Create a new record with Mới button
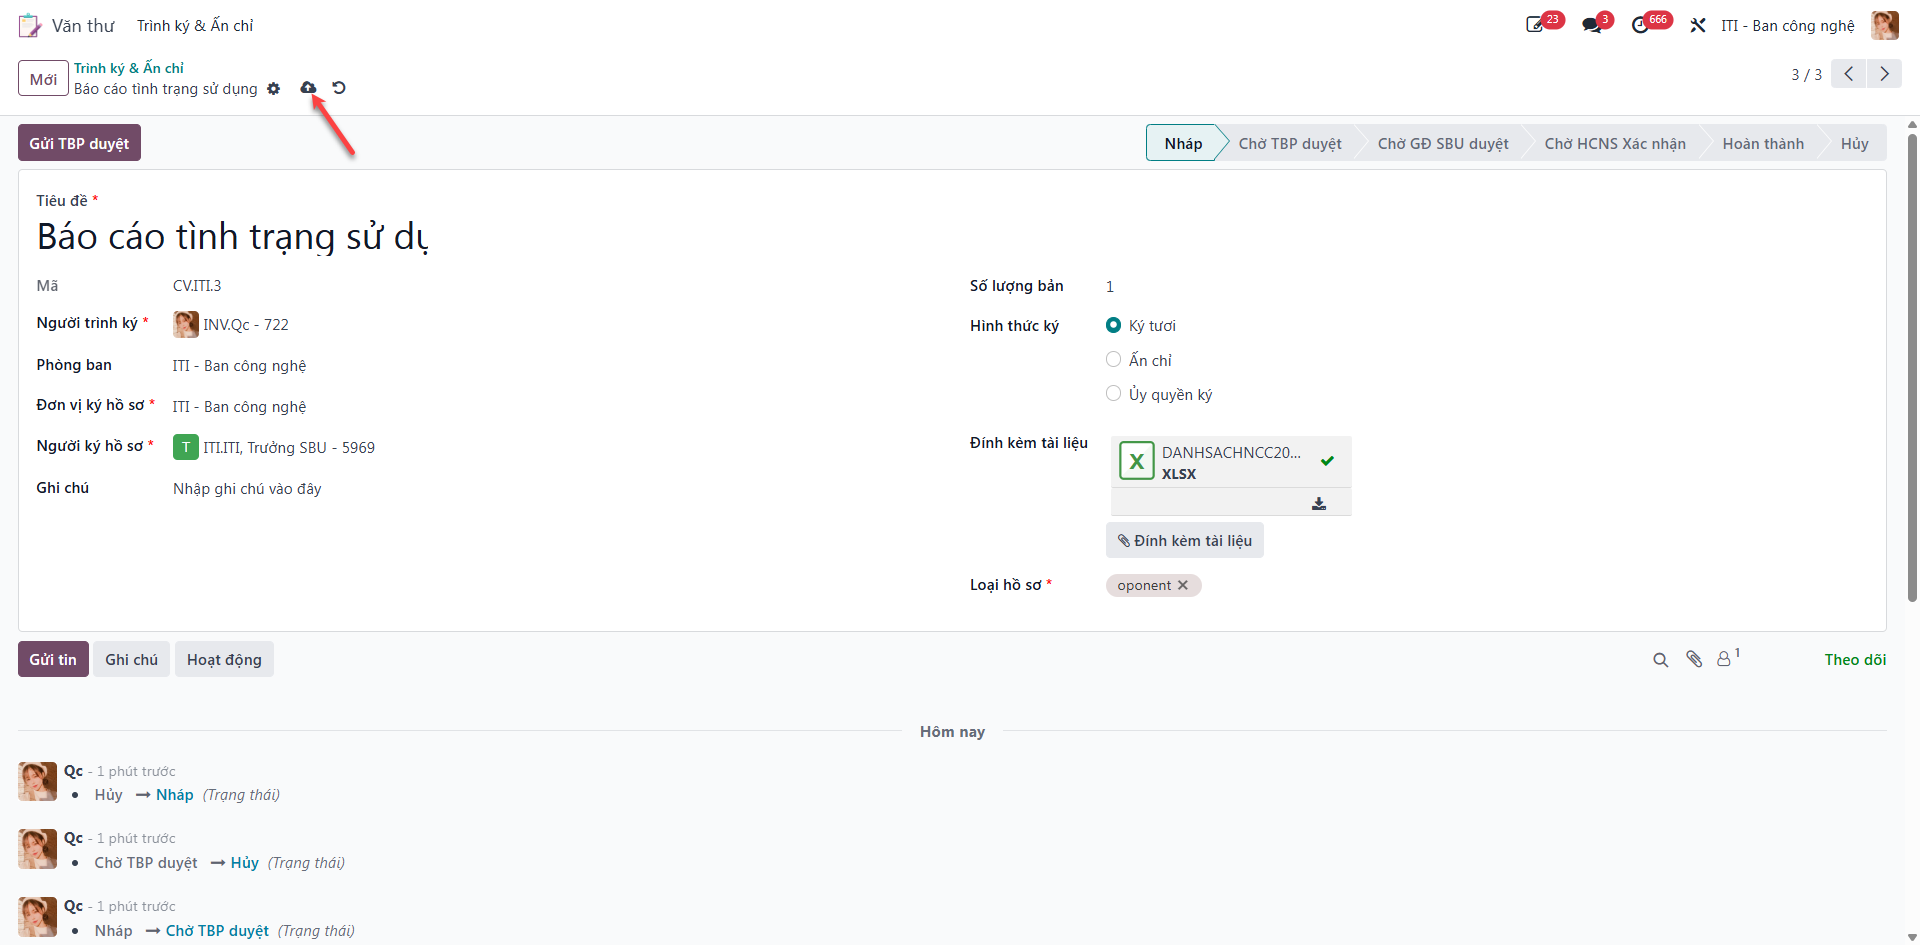The width and height of the screenshot is (1920, 945). pyautogui.click(x=43, y=78)
